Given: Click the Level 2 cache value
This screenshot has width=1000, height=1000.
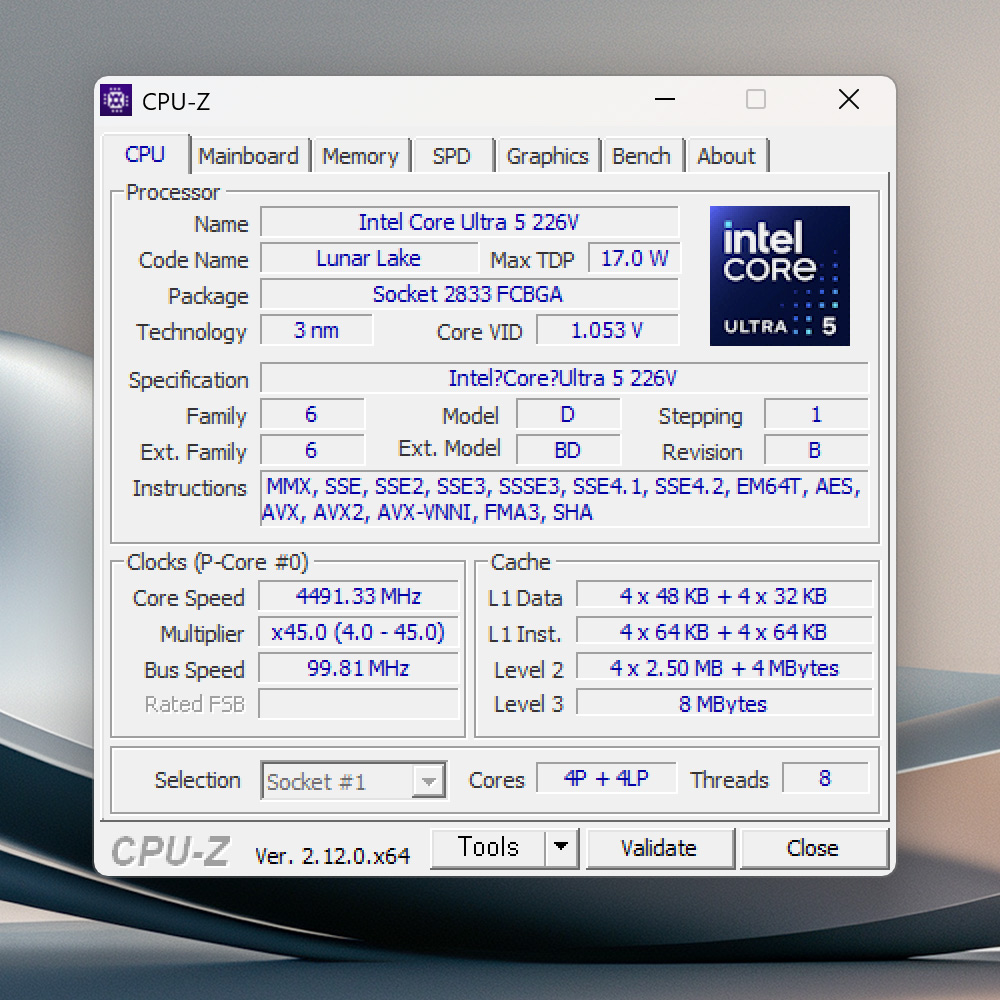Looking at the screenshot, I should coord(724,668).
